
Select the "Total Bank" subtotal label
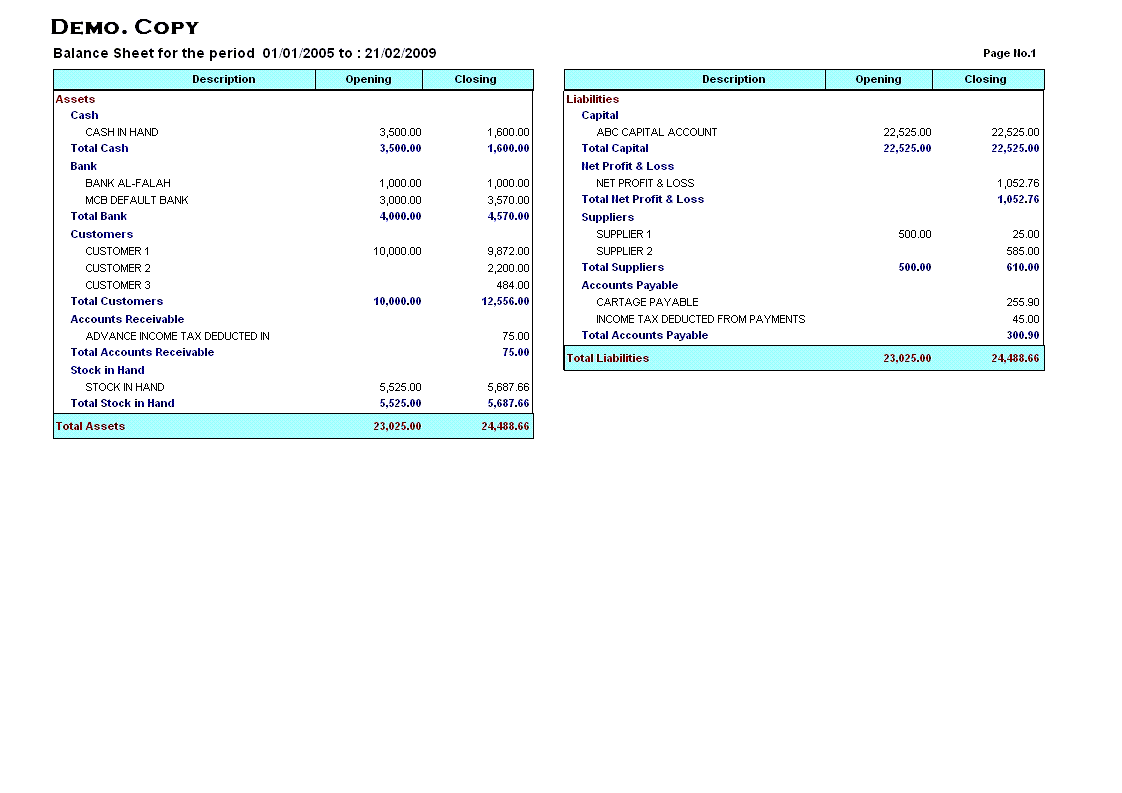click(99, 216)
